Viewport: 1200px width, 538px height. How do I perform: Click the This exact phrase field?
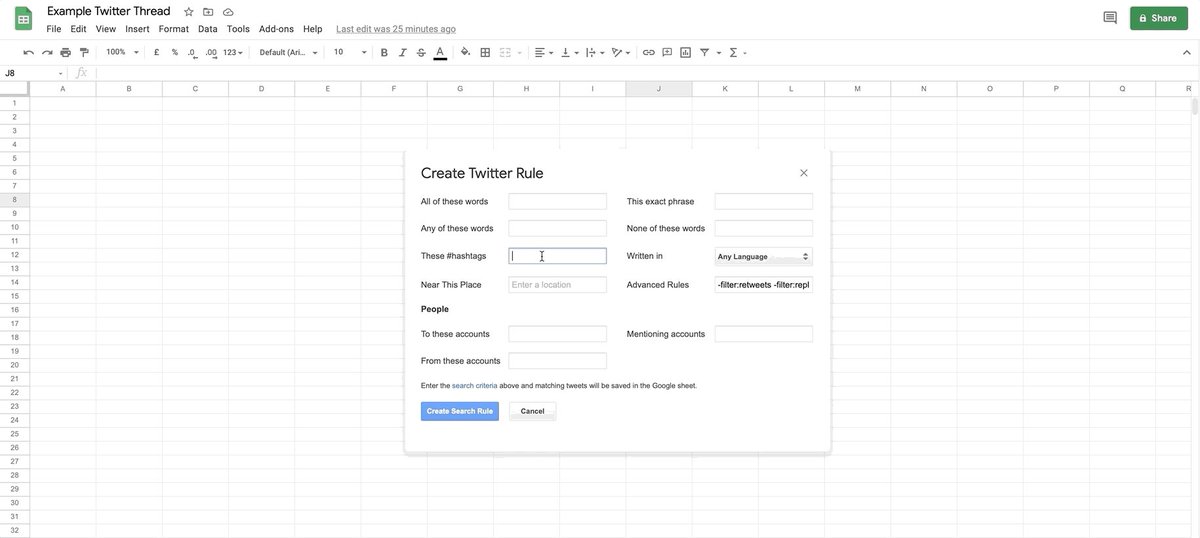764,201
